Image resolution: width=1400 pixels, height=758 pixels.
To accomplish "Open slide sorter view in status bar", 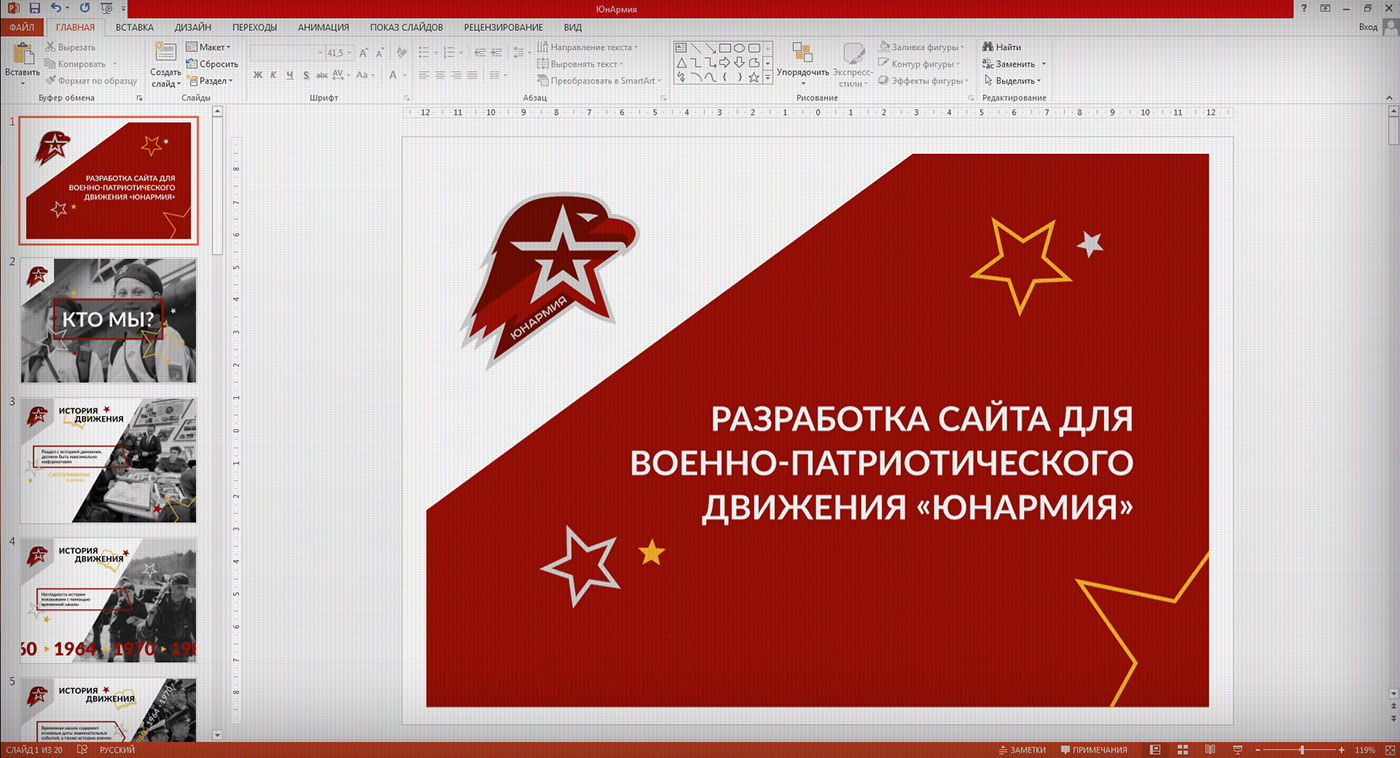I will point(1182,749).
